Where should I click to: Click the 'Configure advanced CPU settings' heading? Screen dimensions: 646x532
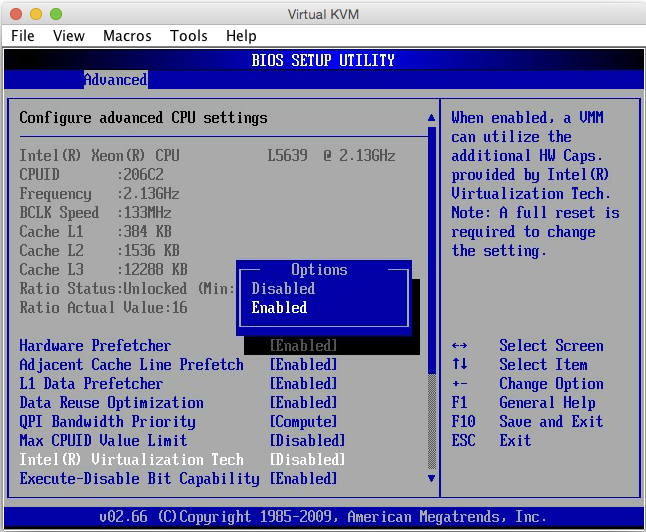pos(143,118)
